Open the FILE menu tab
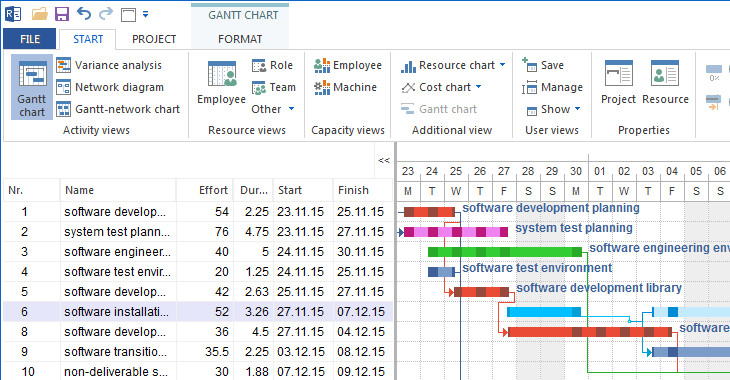Viewport: 730px width, 380px height. 30,39
